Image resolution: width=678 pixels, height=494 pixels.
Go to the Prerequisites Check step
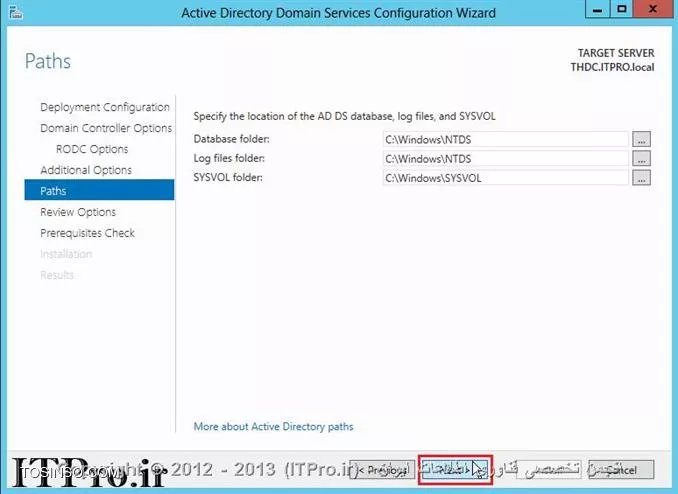pyautogui.click(x=87, y=233)
